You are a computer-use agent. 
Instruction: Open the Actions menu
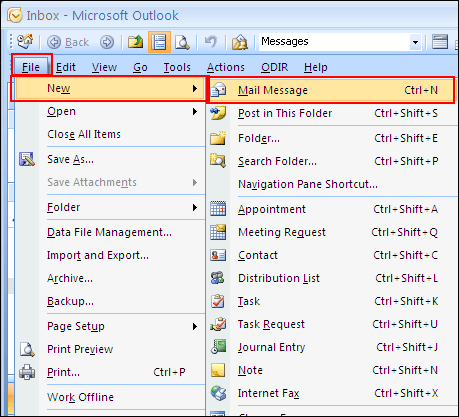226,67
